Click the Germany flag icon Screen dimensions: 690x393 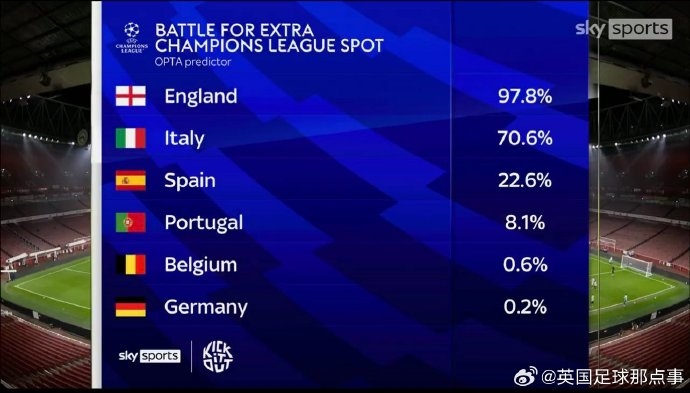click(131, 307)
